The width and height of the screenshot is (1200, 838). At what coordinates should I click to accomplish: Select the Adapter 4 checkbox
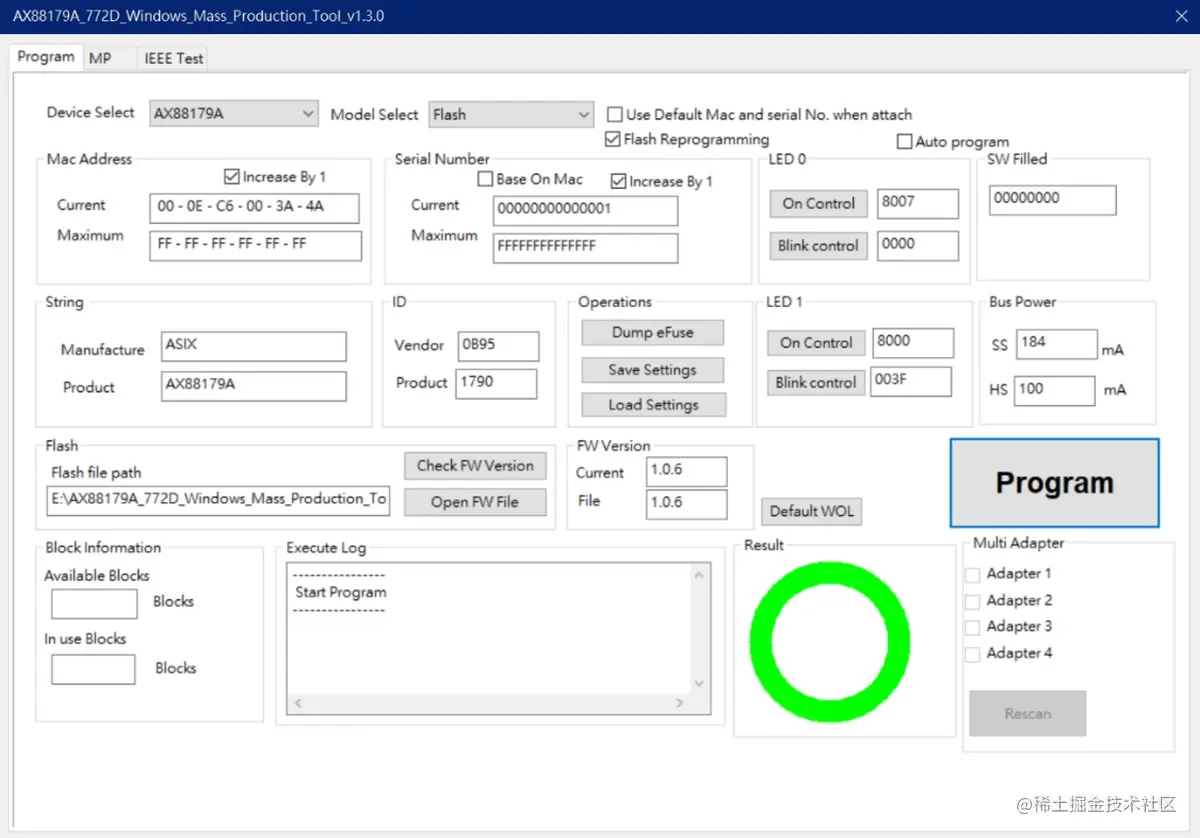coord(972,654)
